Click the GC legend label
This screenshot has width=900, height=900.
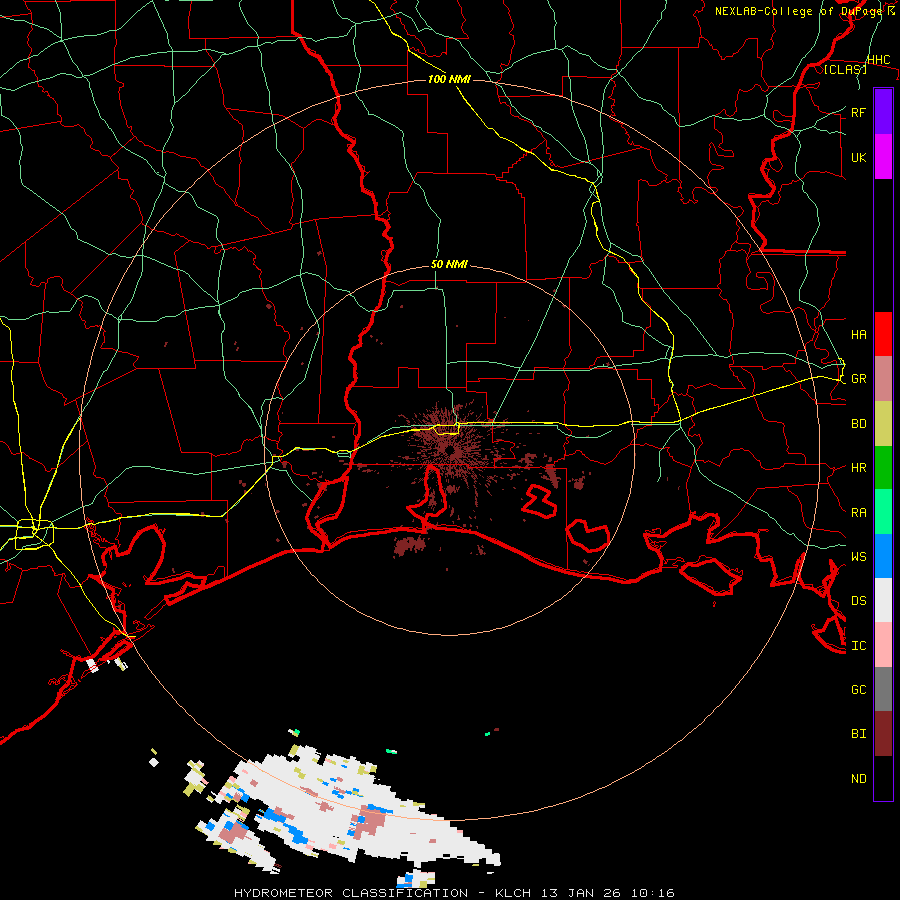pos(858,689)
